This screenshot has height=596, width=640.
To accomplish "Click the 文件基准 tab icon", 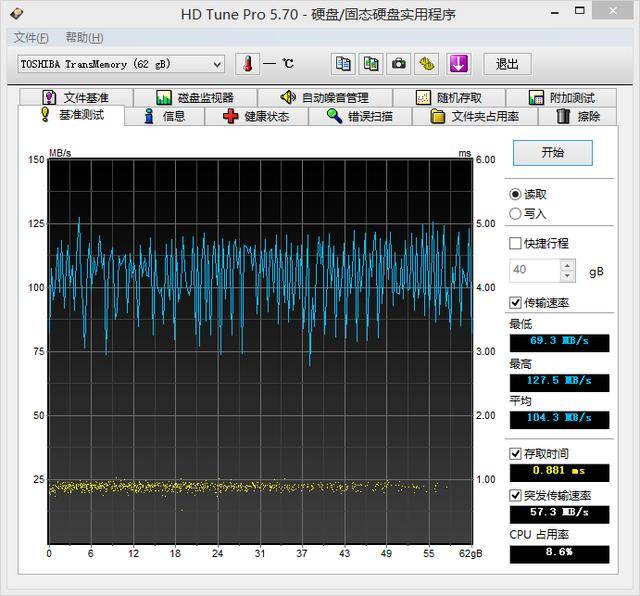I will click(x=49, y=98).
